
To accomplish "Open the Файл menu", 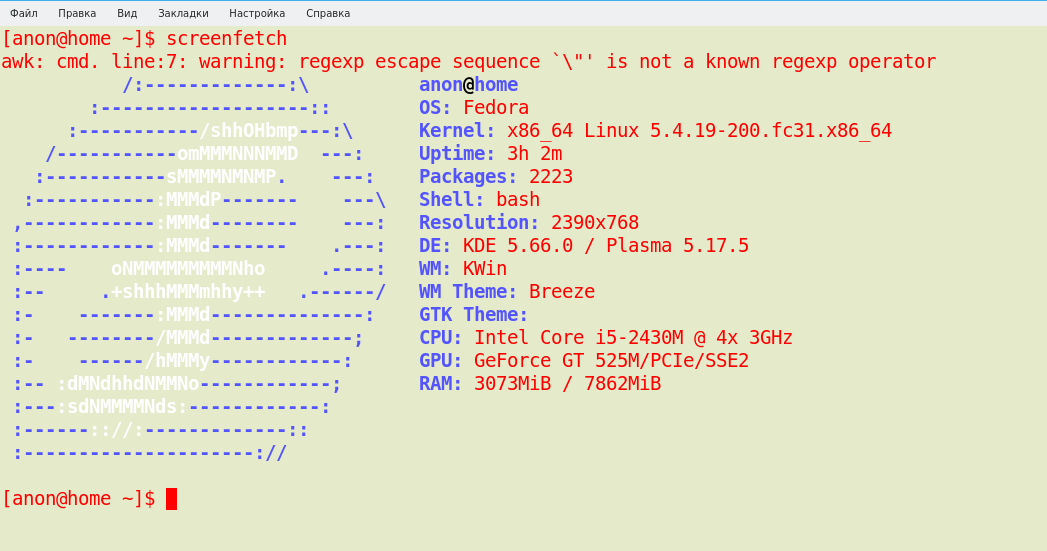I will pos(23,13).
